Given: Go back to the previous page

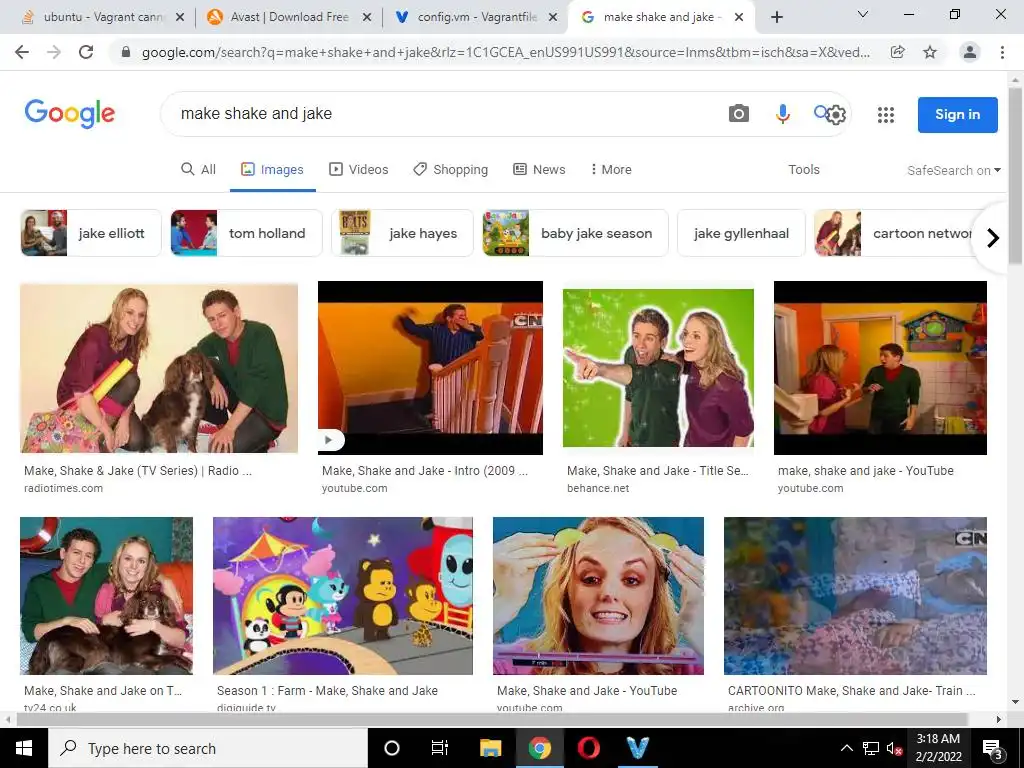Looking at the screenshot, I should click(22, 52).
